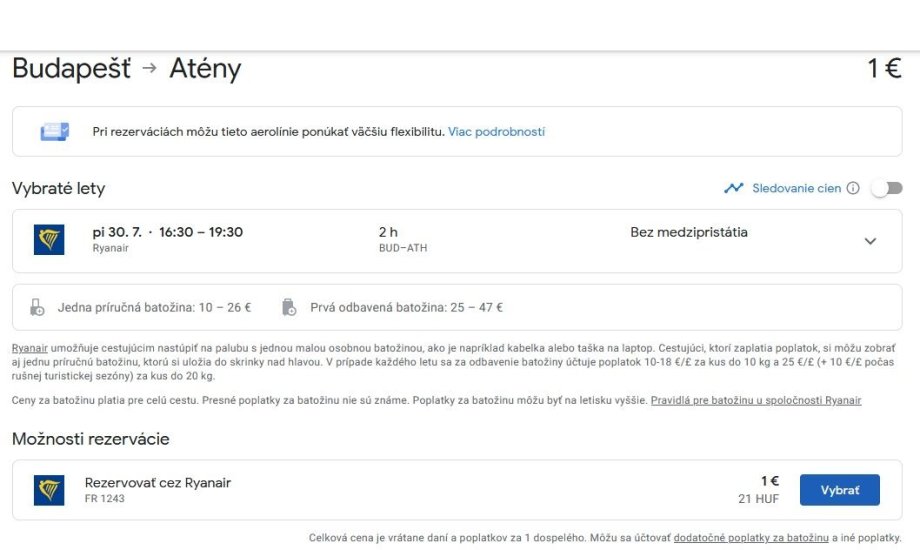
Task: Click the Bez medzipristátia label
Action: pyautogui.click(x=688, y=232)
